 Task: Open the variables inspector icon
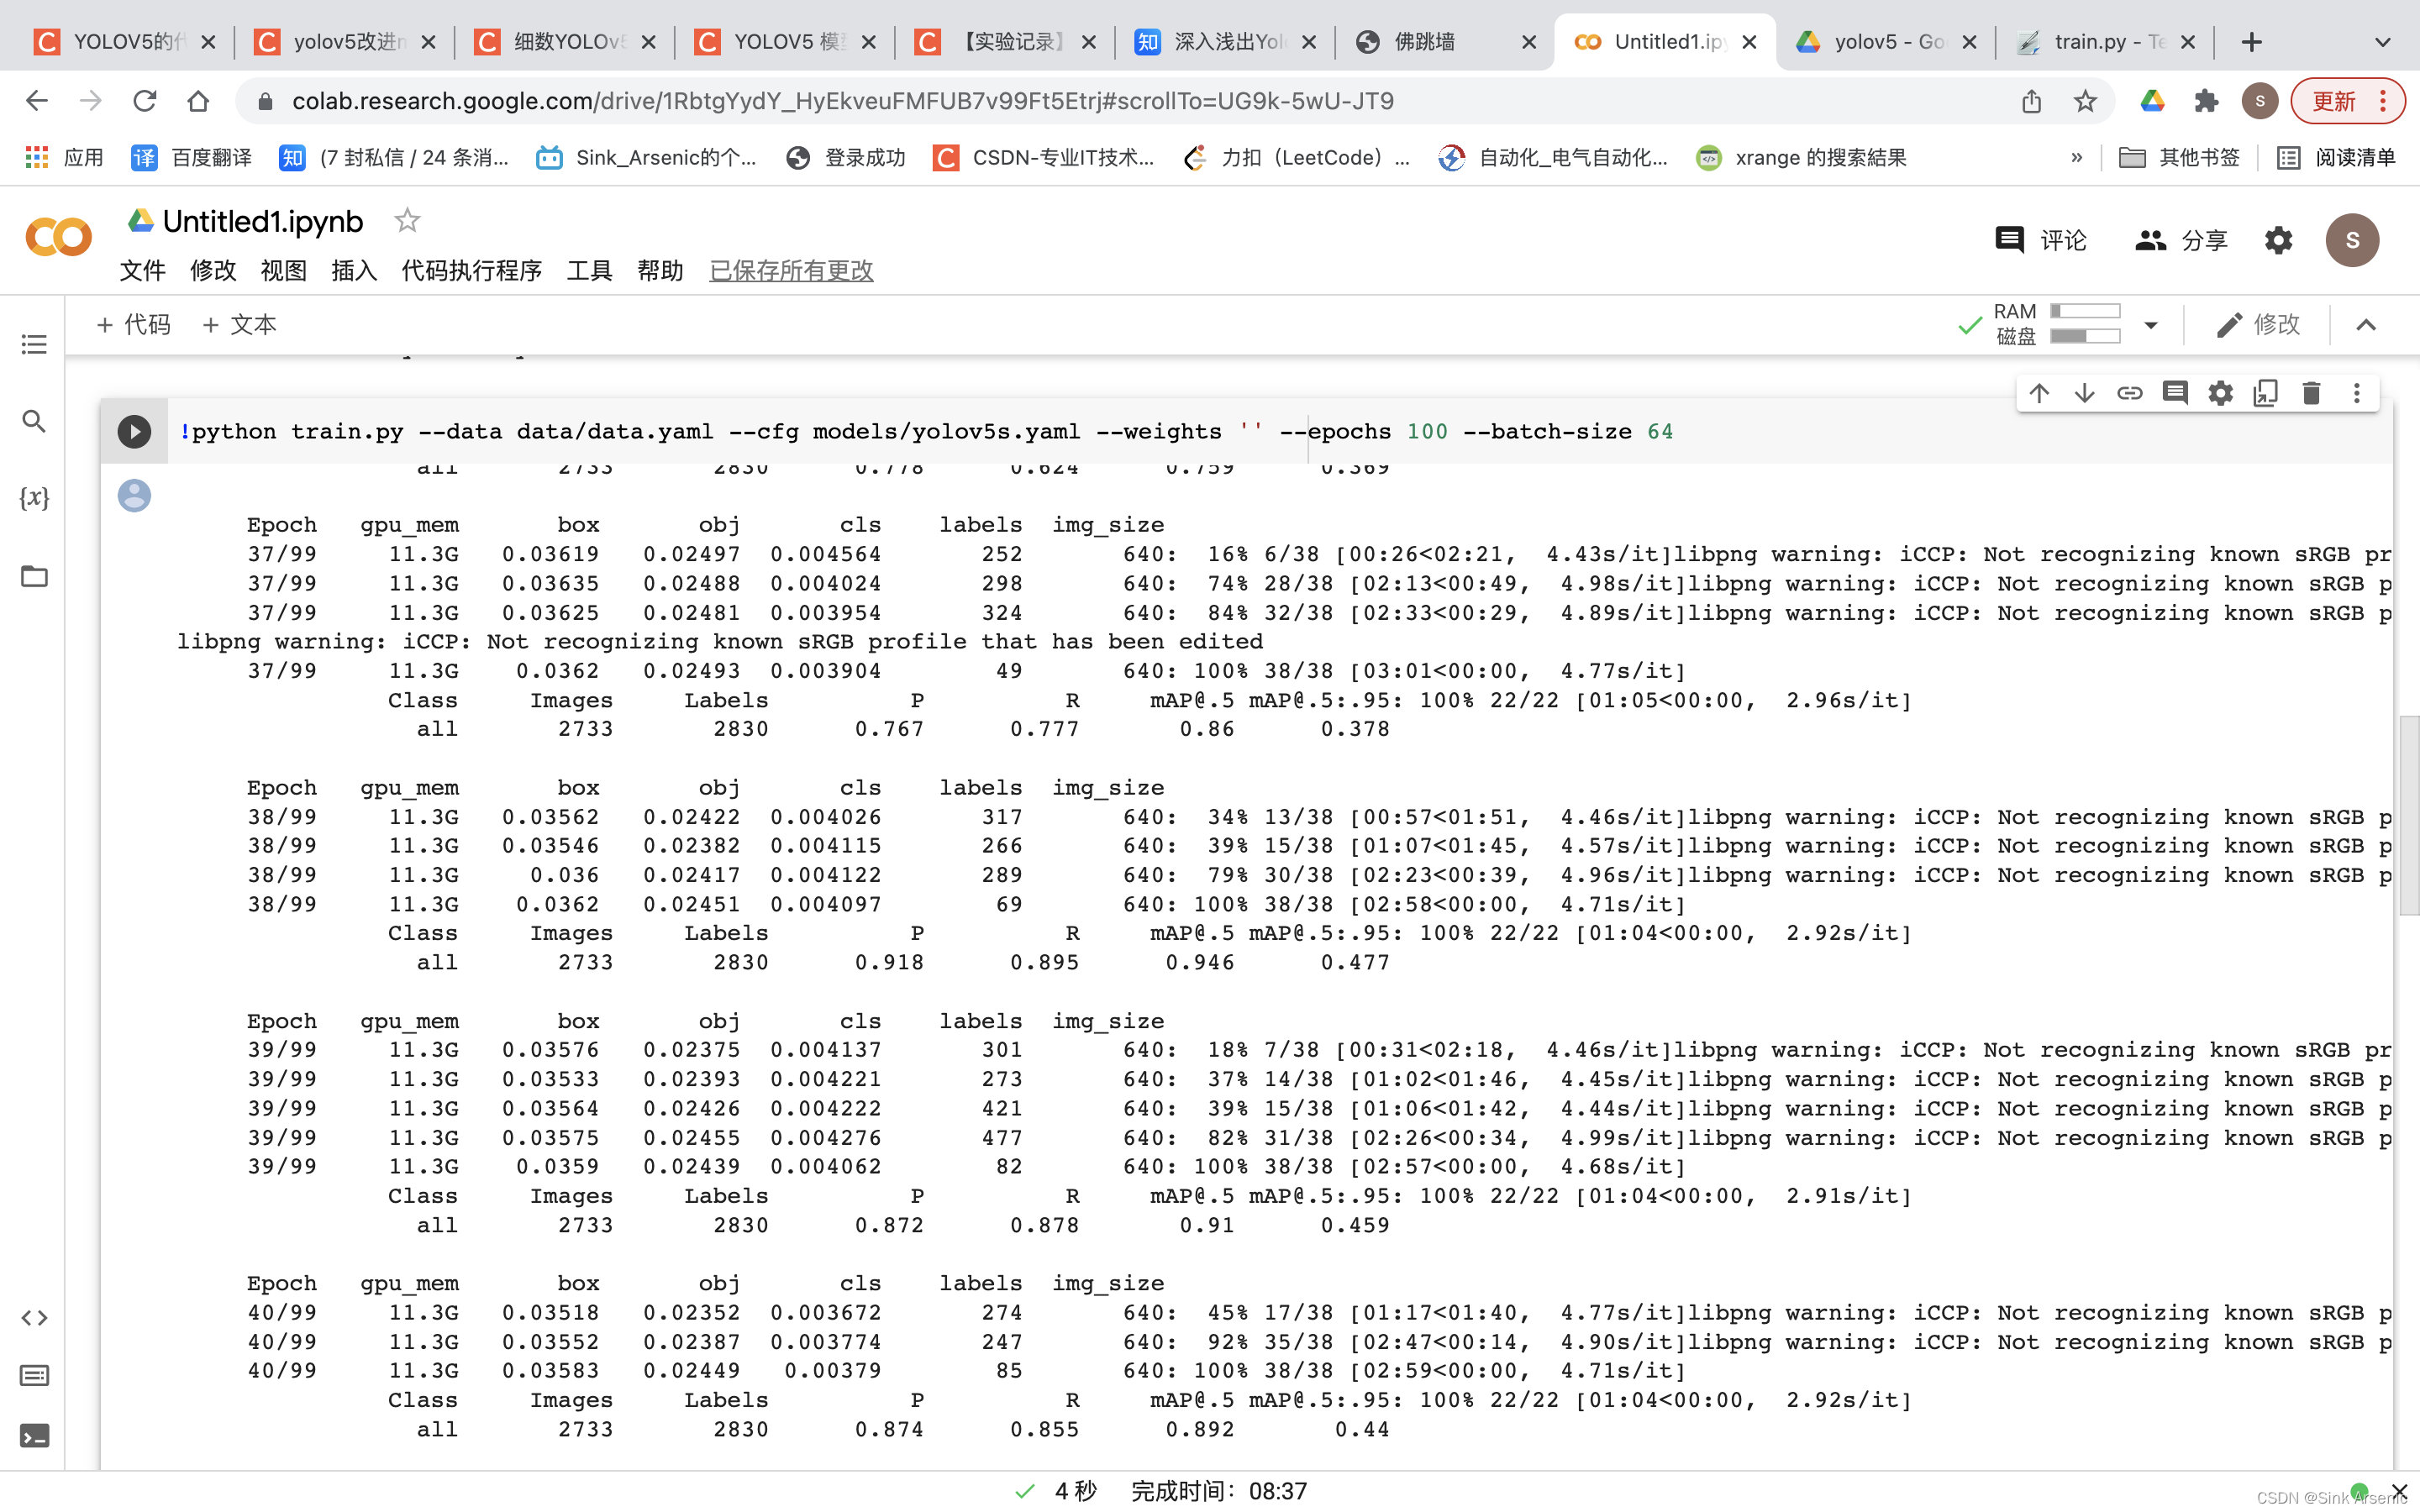click(x=34, y=497)
